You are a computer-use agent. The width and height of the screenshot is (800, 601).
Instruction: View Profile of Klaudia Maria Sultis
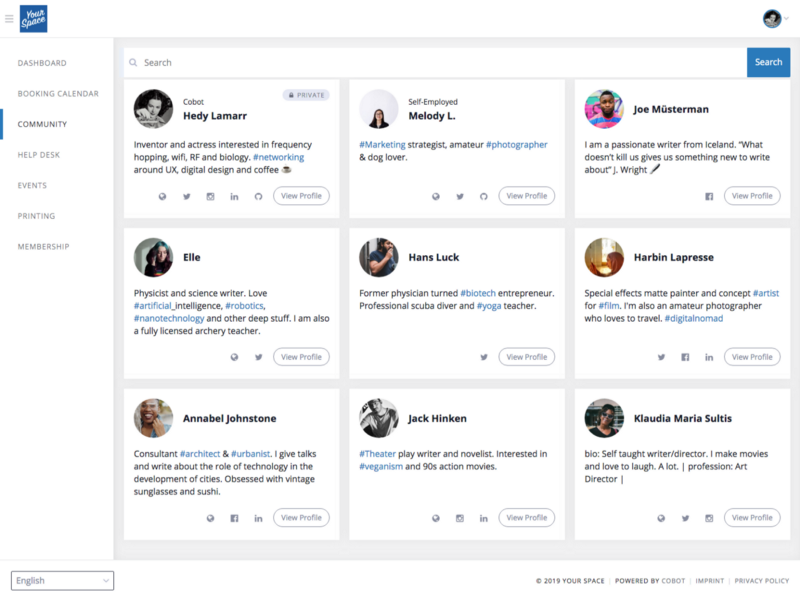[752, 518]
